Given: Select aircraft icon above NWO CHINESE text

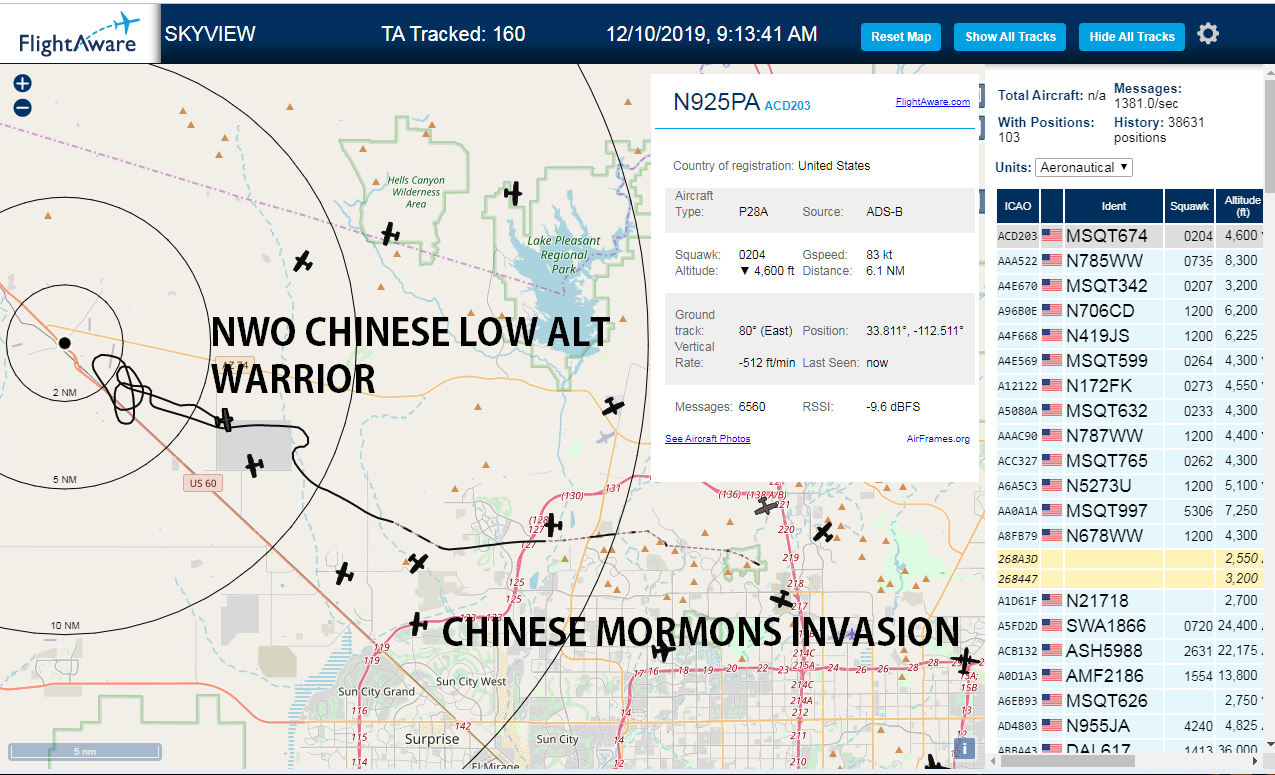Looking at the screenshot, I should pyautogui.click(x=303, y=261).
